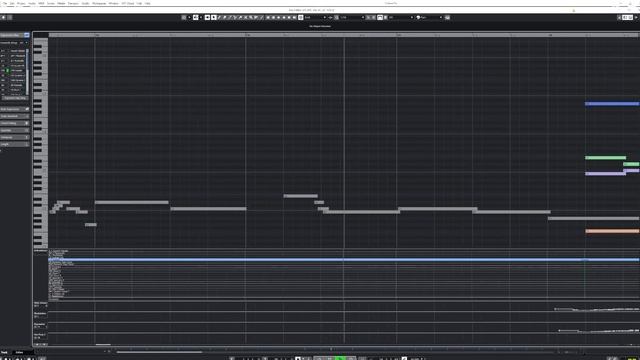
Task: Select the Draw pencil tool
Action: (219, 18)
